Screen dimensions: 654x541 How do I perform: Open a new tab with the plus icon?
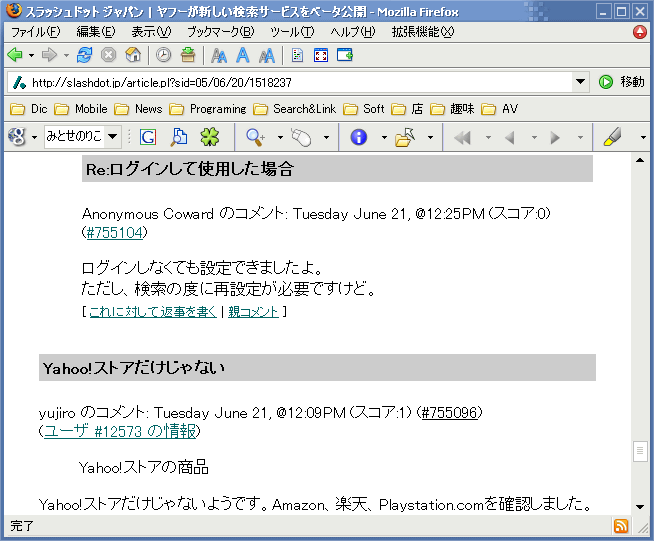[345, 55]
